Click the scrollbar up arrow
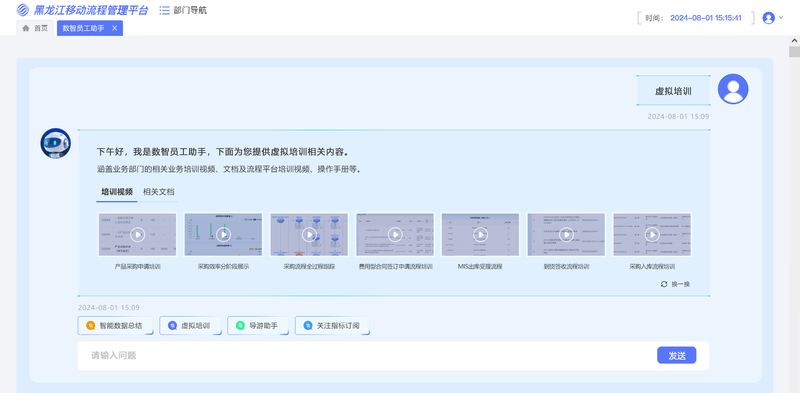This screenshot has height=393, width=800. click(794, 40)
